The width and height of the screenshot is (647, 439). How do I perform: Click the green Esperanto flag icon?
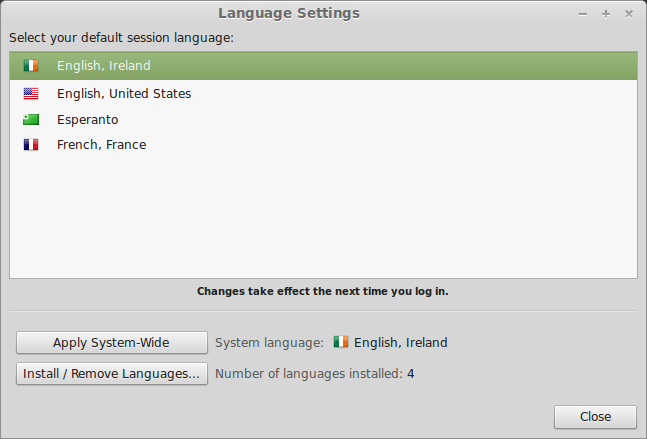pyautogui.click(x=31, y=120)
